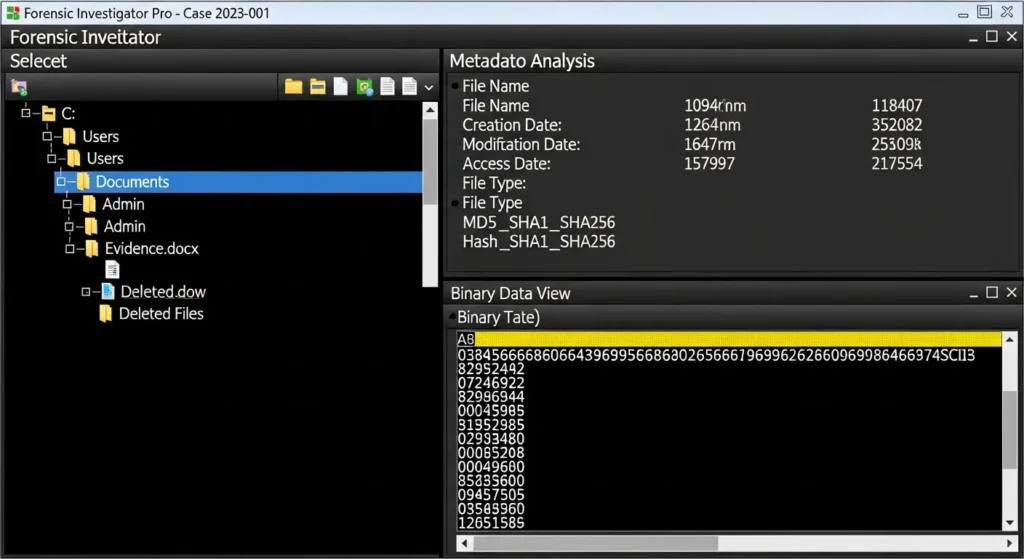Click lined document icon next to dropdown chevron
Screen dimensions: 1024x559
pos(409,86)
